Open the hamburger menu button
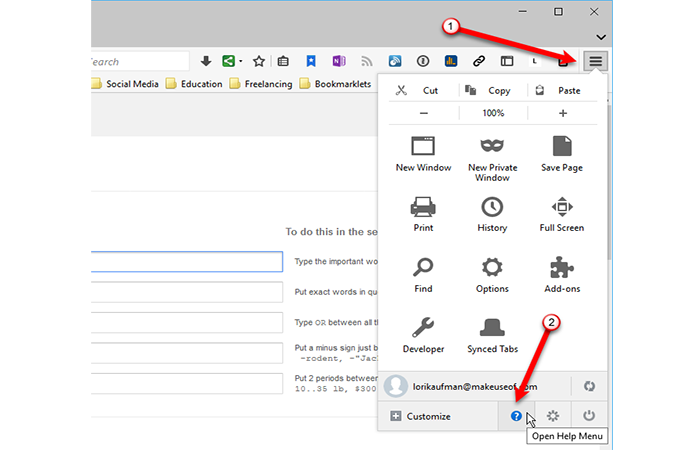Screen dimensions: 700x450 [x=595, y=61]
